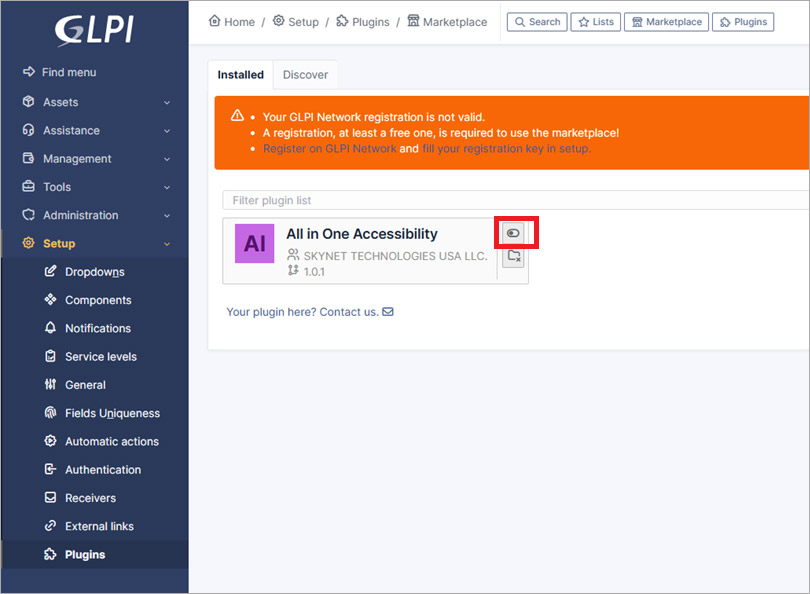The image size is (810, 594).
Task: Switch to the Discover tab
Action: pyautogui.click(x=305, y=75)
